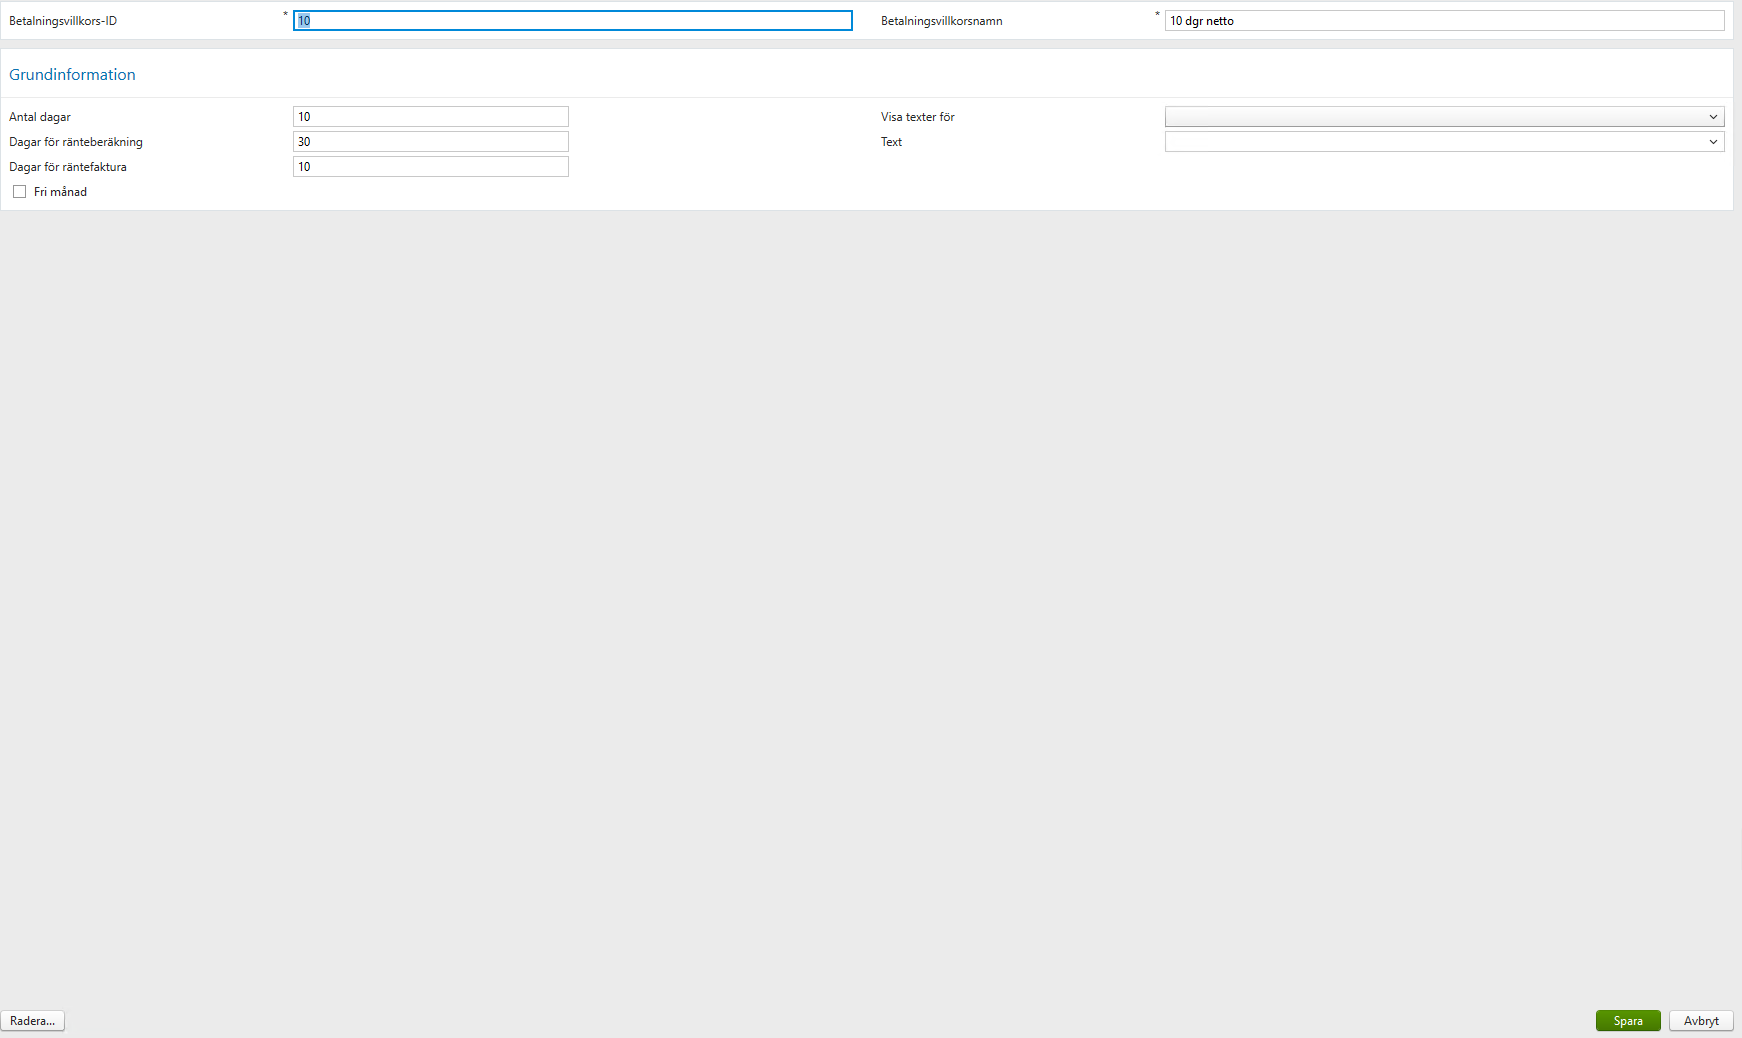Viewport: 1742px width, 1038px height.
Task: Click the Visa texter för dropdown chevron
Action: tap(1714, 116)
